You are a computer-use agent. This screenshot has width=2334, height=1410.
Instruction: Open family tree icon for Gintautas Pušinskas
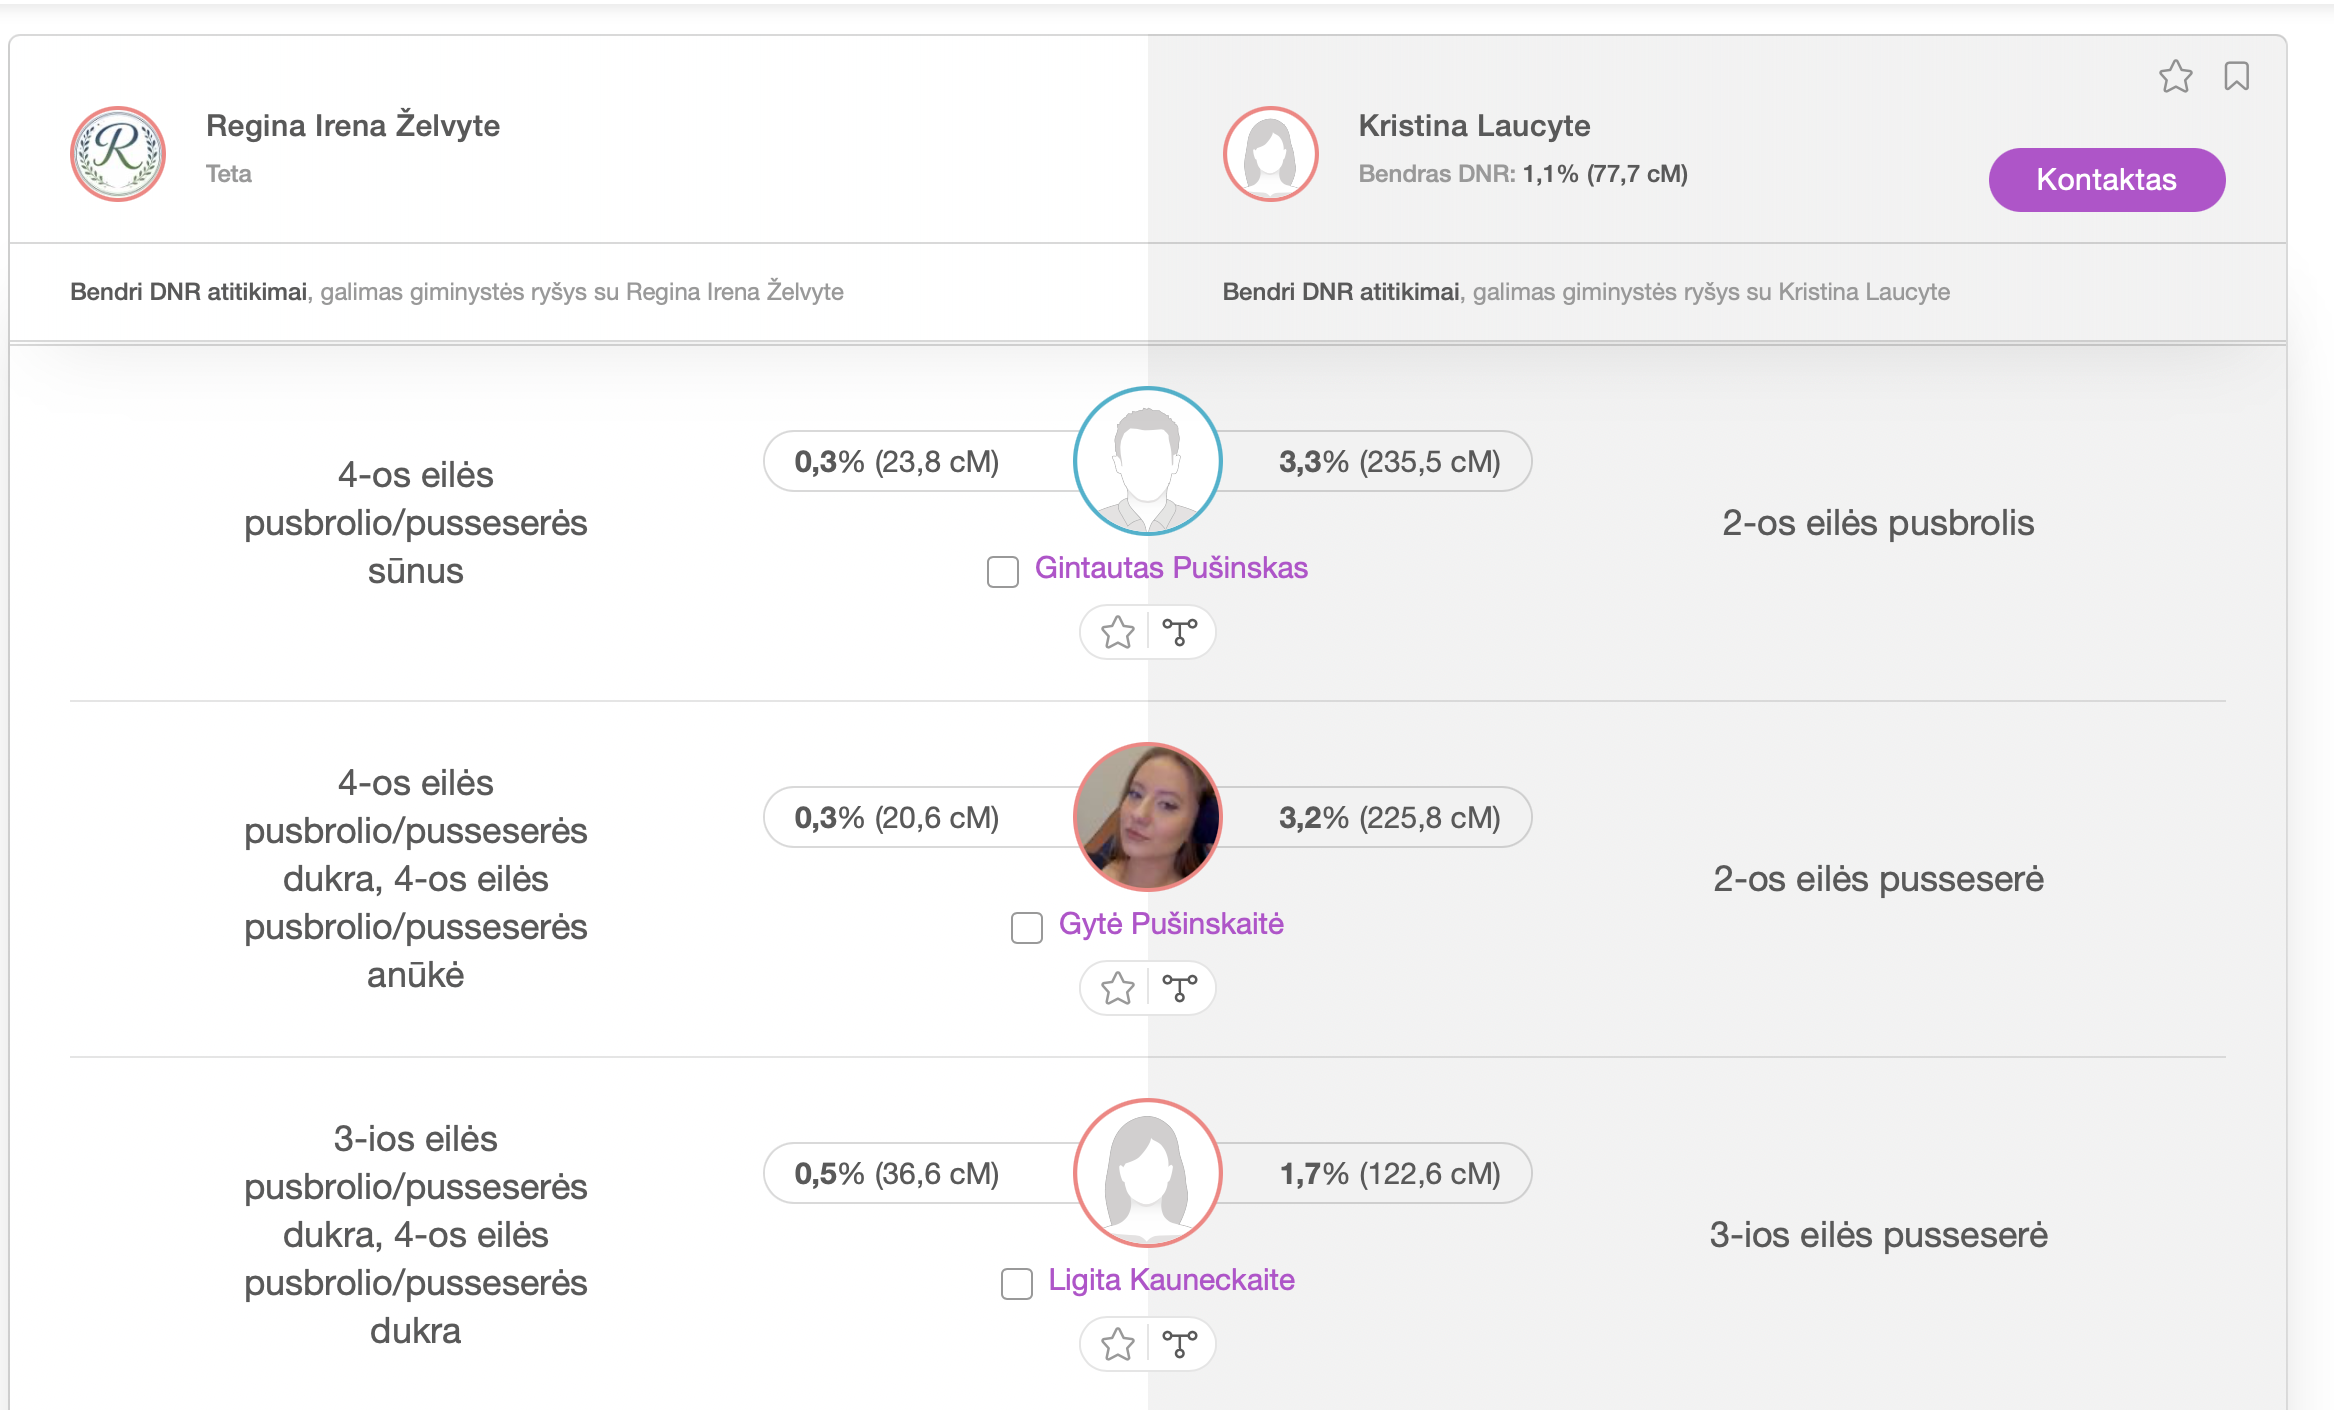coord(1180,632)
